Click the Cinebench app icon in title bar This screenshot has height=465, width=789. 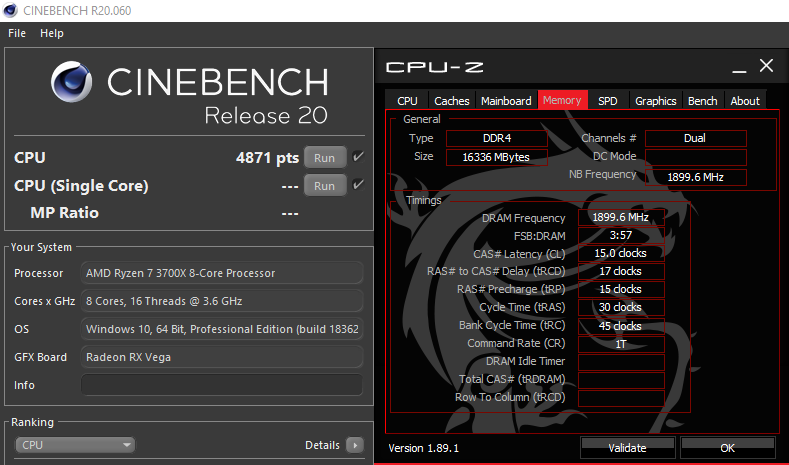coord(10,10)
